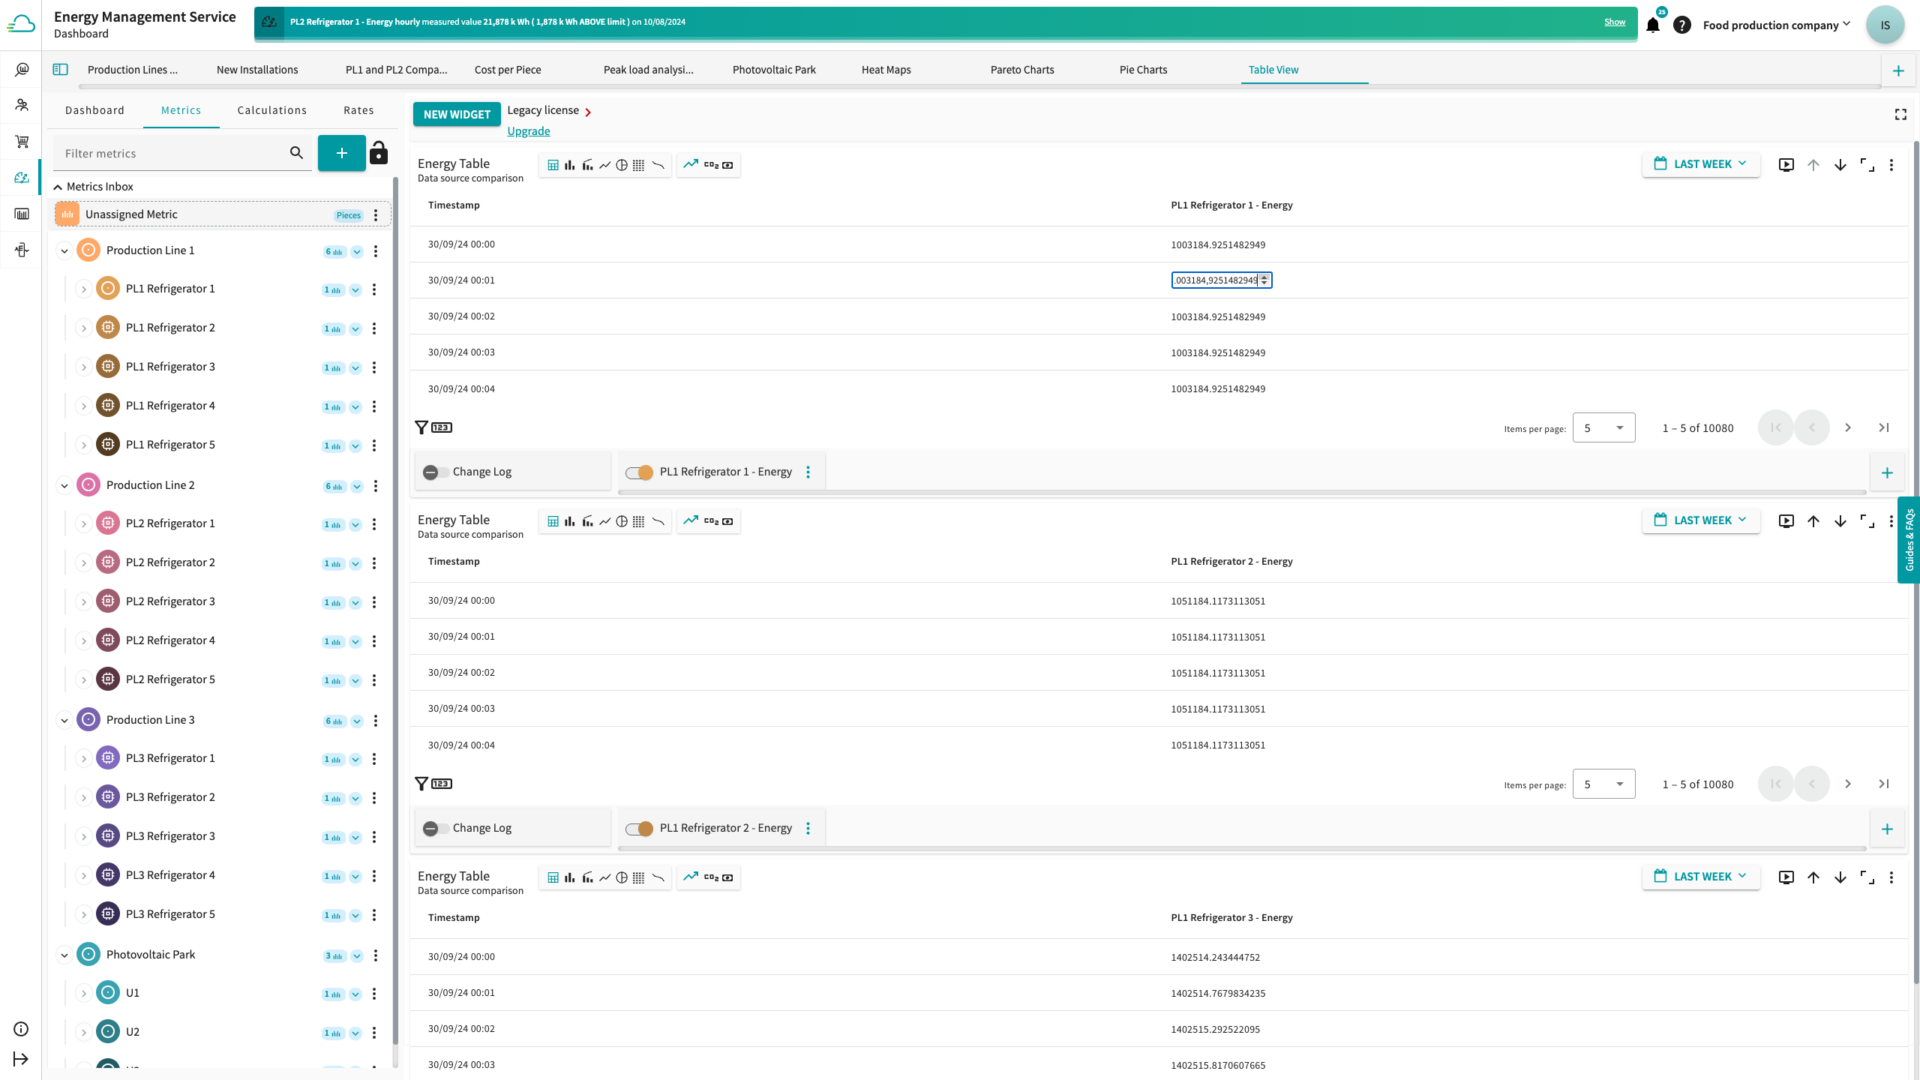Switch first Energy Table to bar chart view

click(x=569, y=165)
